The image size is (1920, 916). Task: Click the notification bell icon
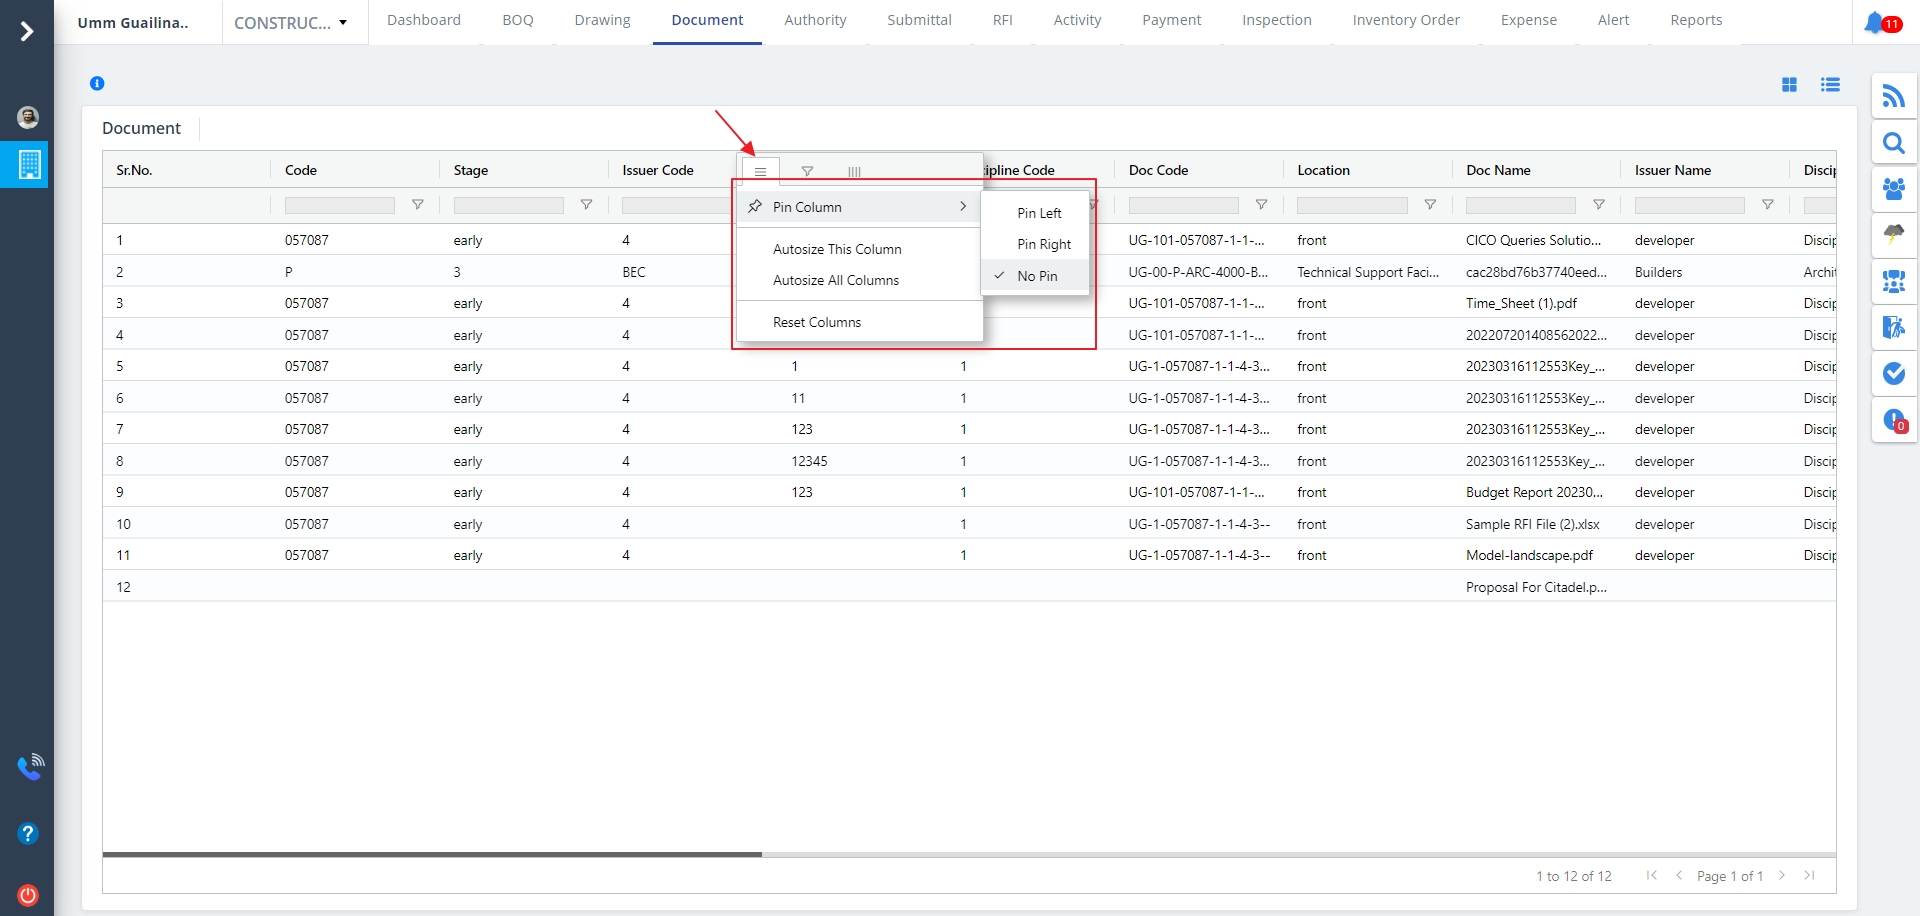(x=1875, y=22)
